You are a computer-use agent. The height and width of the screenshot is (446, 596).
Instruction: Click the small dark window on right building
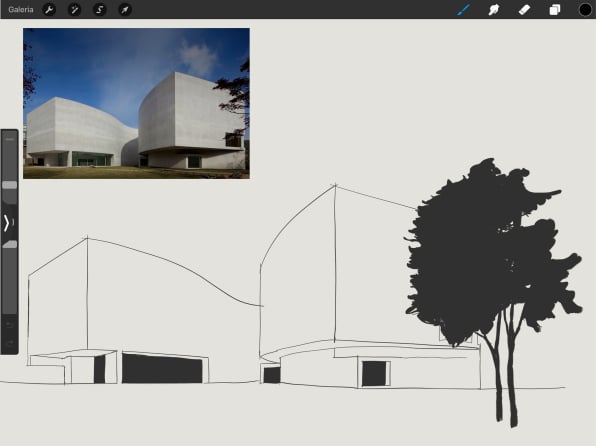[x=374, y=373]
